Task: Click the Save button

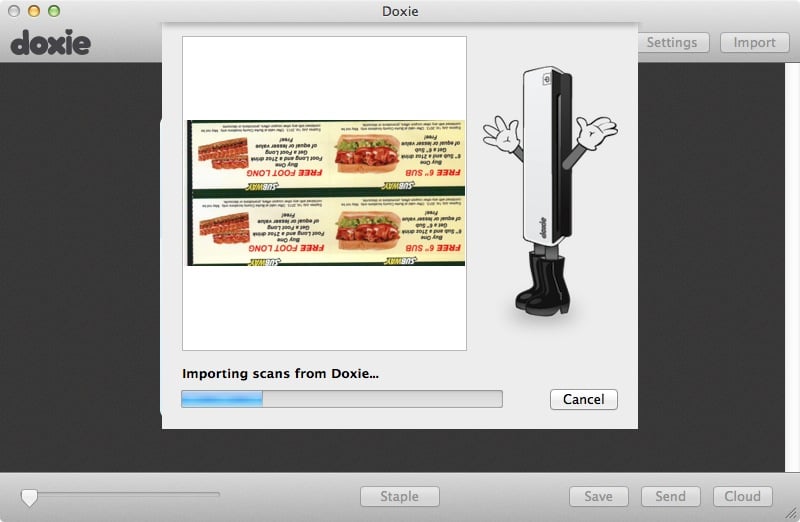Action: (x=598, y=496)
